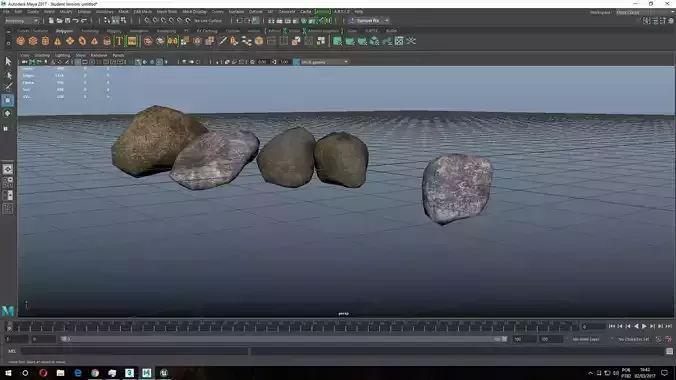
Task: Go to start of playback range
Action: [612, 327]
